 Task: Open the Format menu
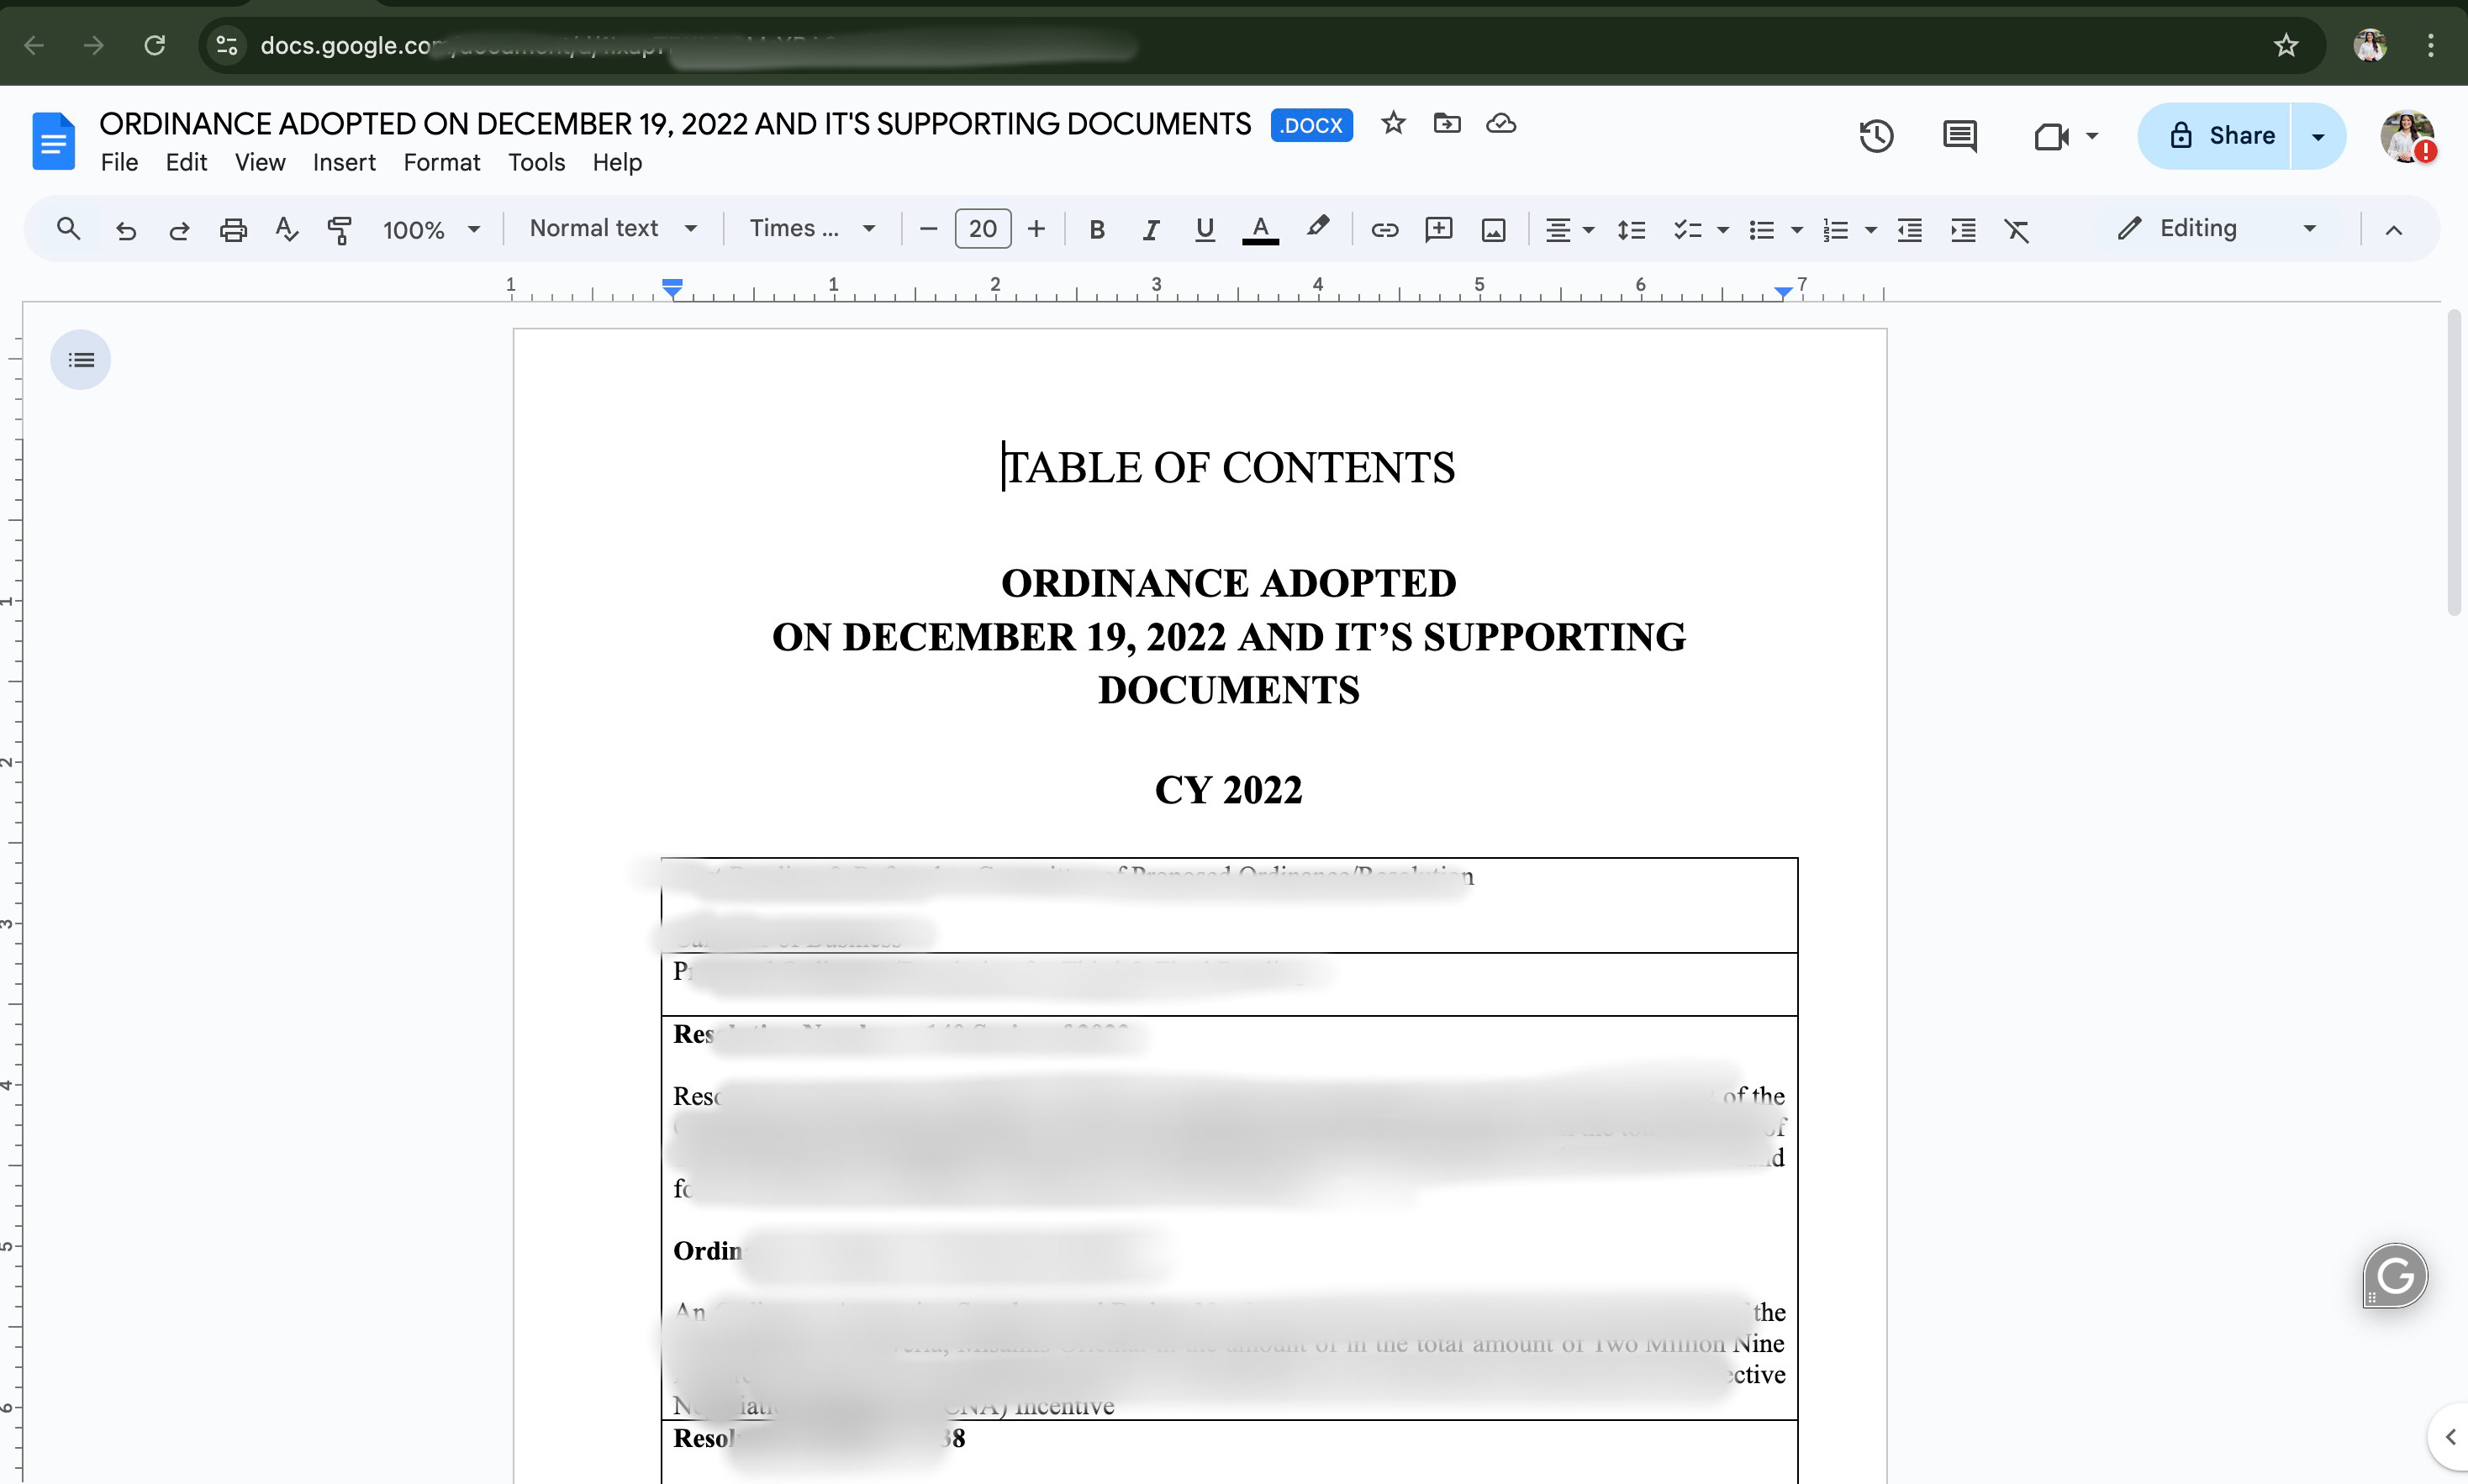pos(441,162)
